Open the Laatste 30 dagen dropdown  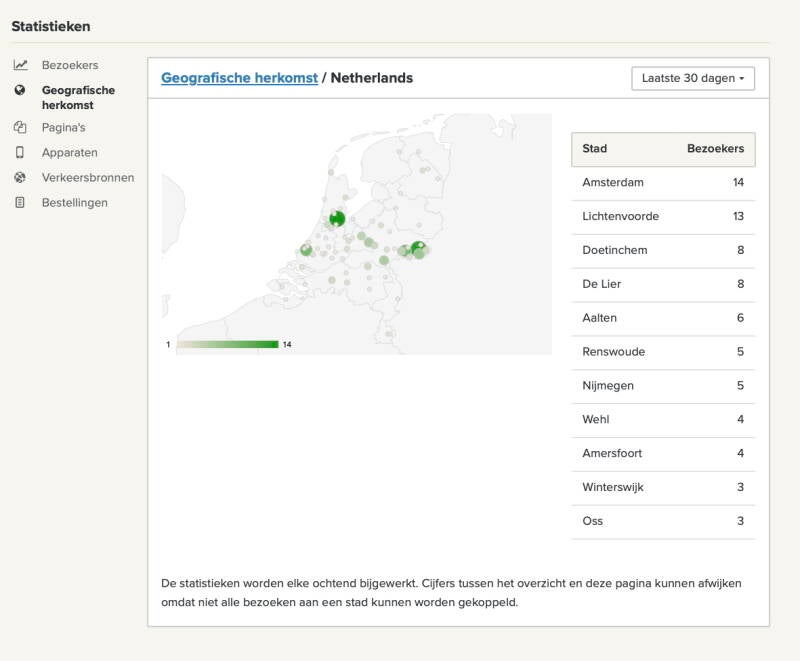[693, 78]
